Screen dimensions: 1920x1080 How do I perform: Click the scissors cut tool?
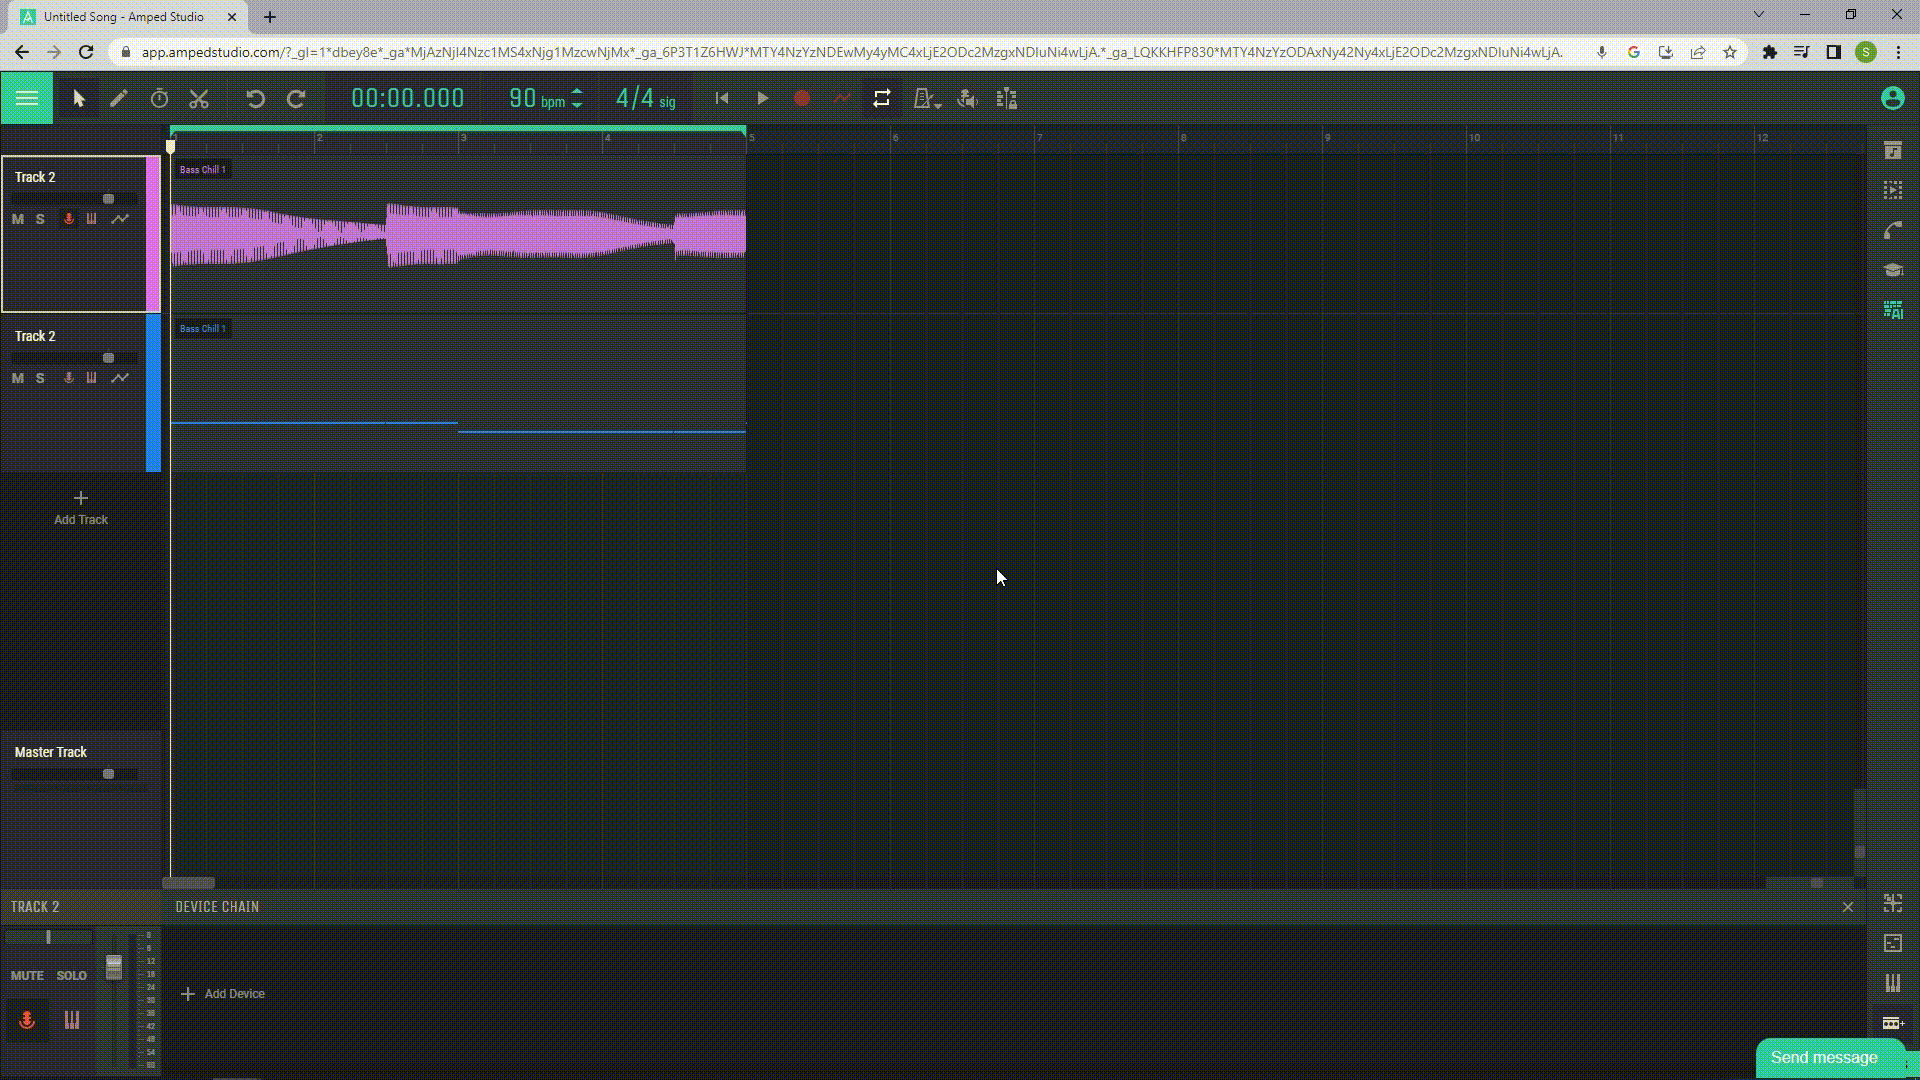tap(199, 98)
